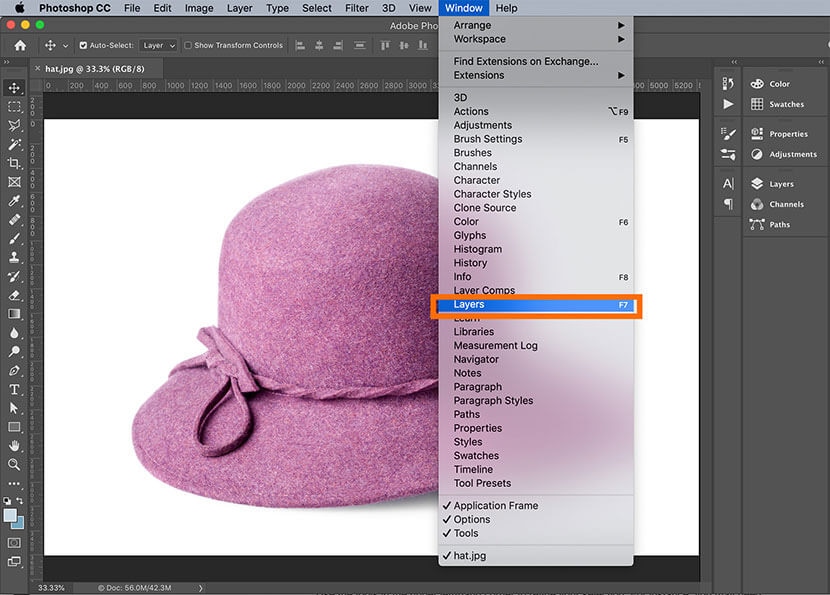Open the Auto-Select Layer dropdown
The image size is (830, 595).
(158, 45)
